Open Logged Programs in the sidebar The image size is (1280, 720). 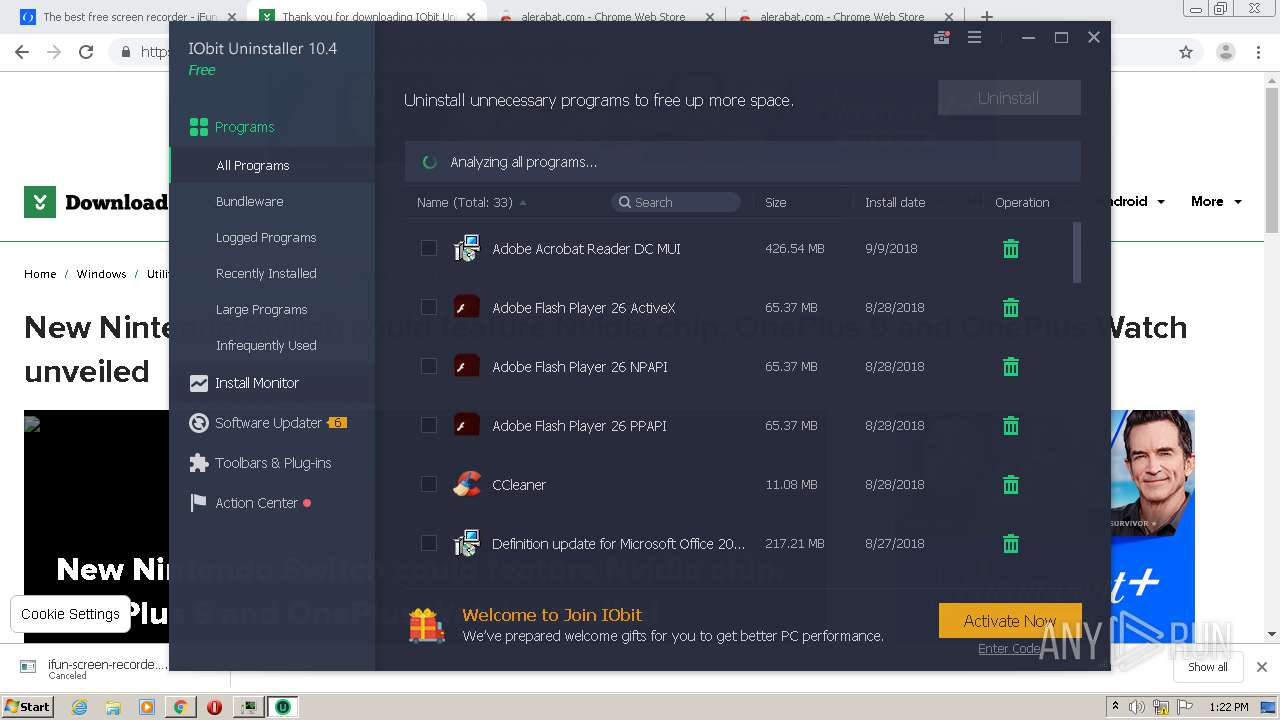point(266,237)
